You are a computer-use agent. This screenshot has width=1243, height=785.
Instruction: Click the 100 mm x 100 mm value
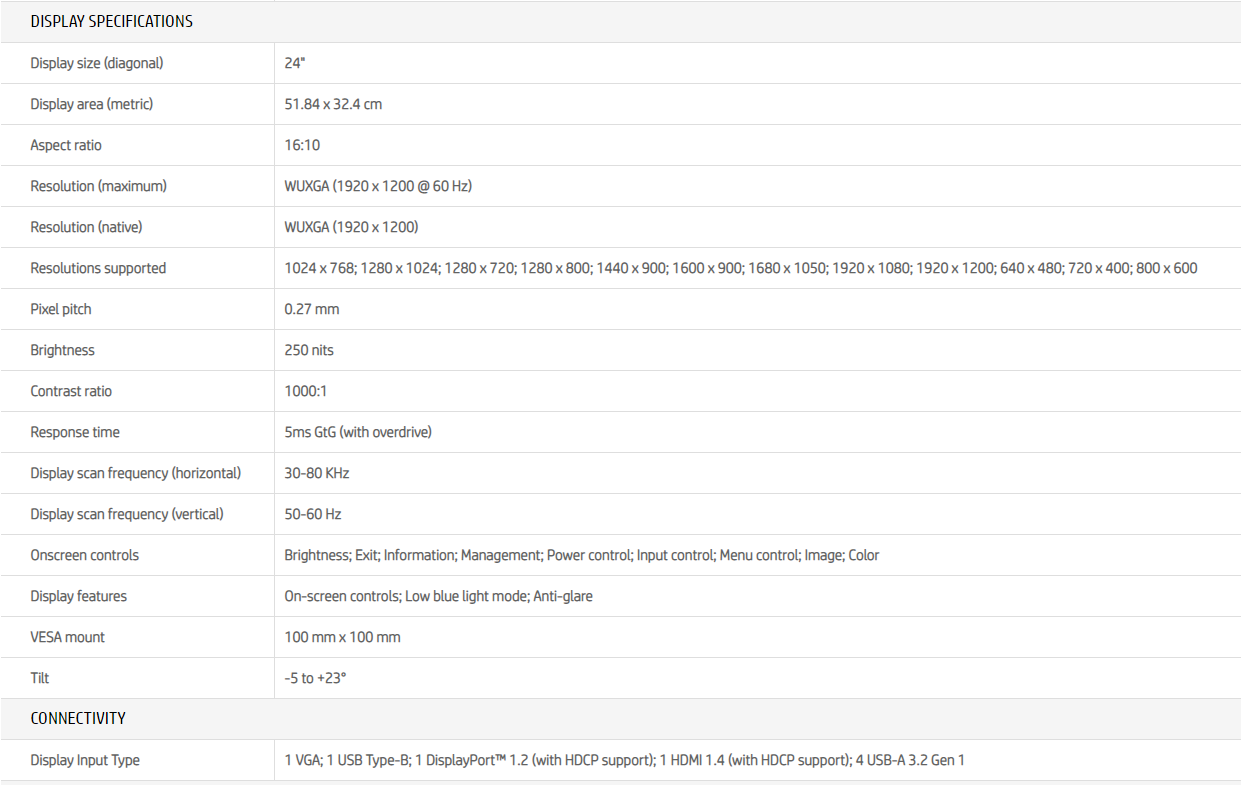click(x=342, y=637)
